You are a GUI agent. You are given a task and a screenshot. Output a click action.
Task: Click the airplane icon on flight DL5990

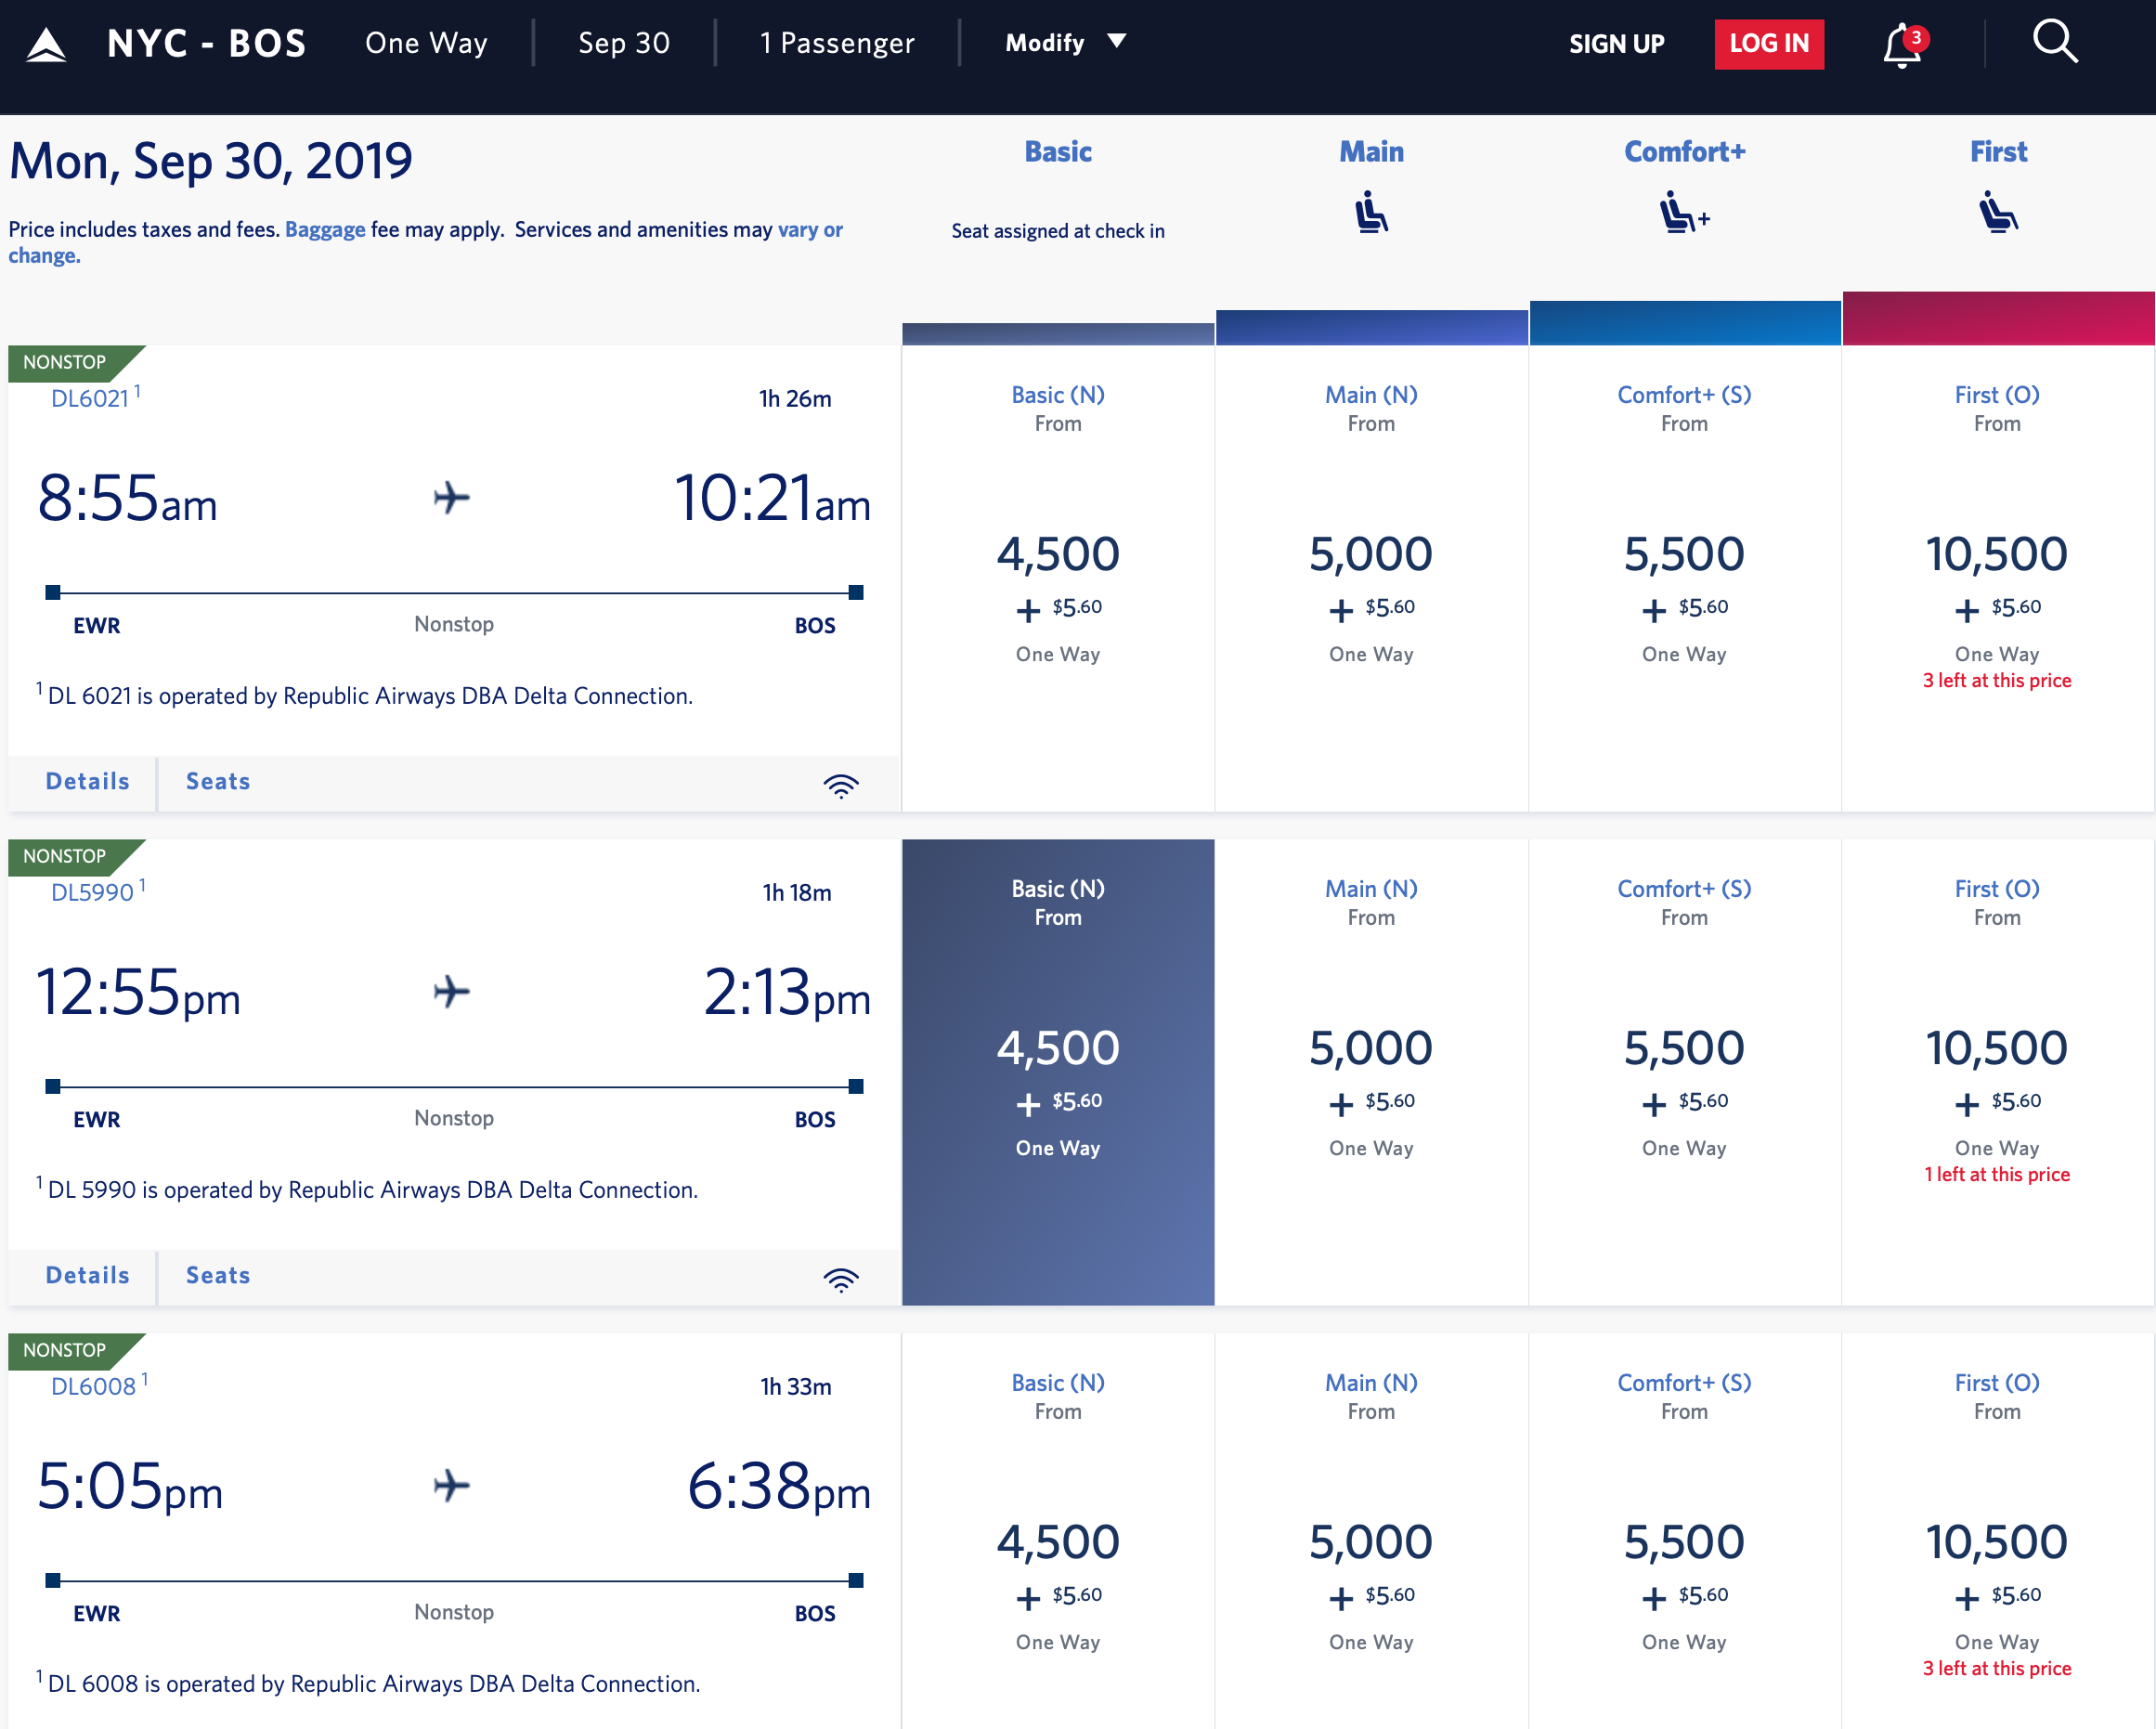[452, 990]
